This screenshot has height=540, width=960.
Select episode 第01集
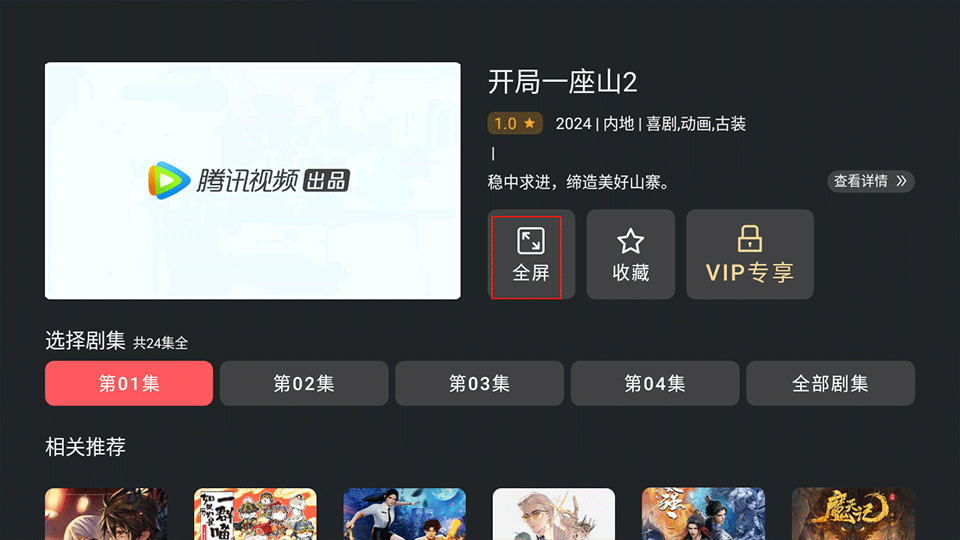[129, 383]
